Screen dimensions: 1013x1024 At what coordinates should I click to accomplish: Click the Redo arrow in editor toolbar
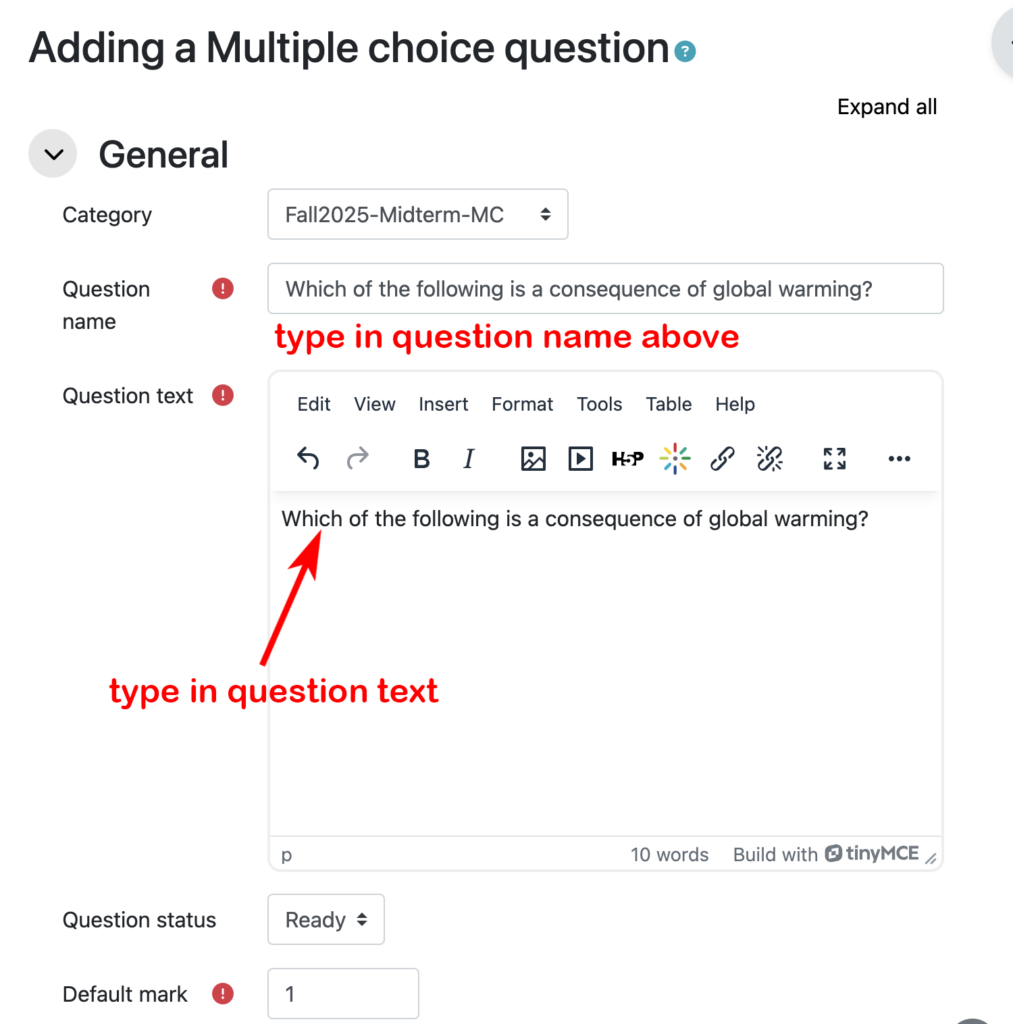[357, 459]
